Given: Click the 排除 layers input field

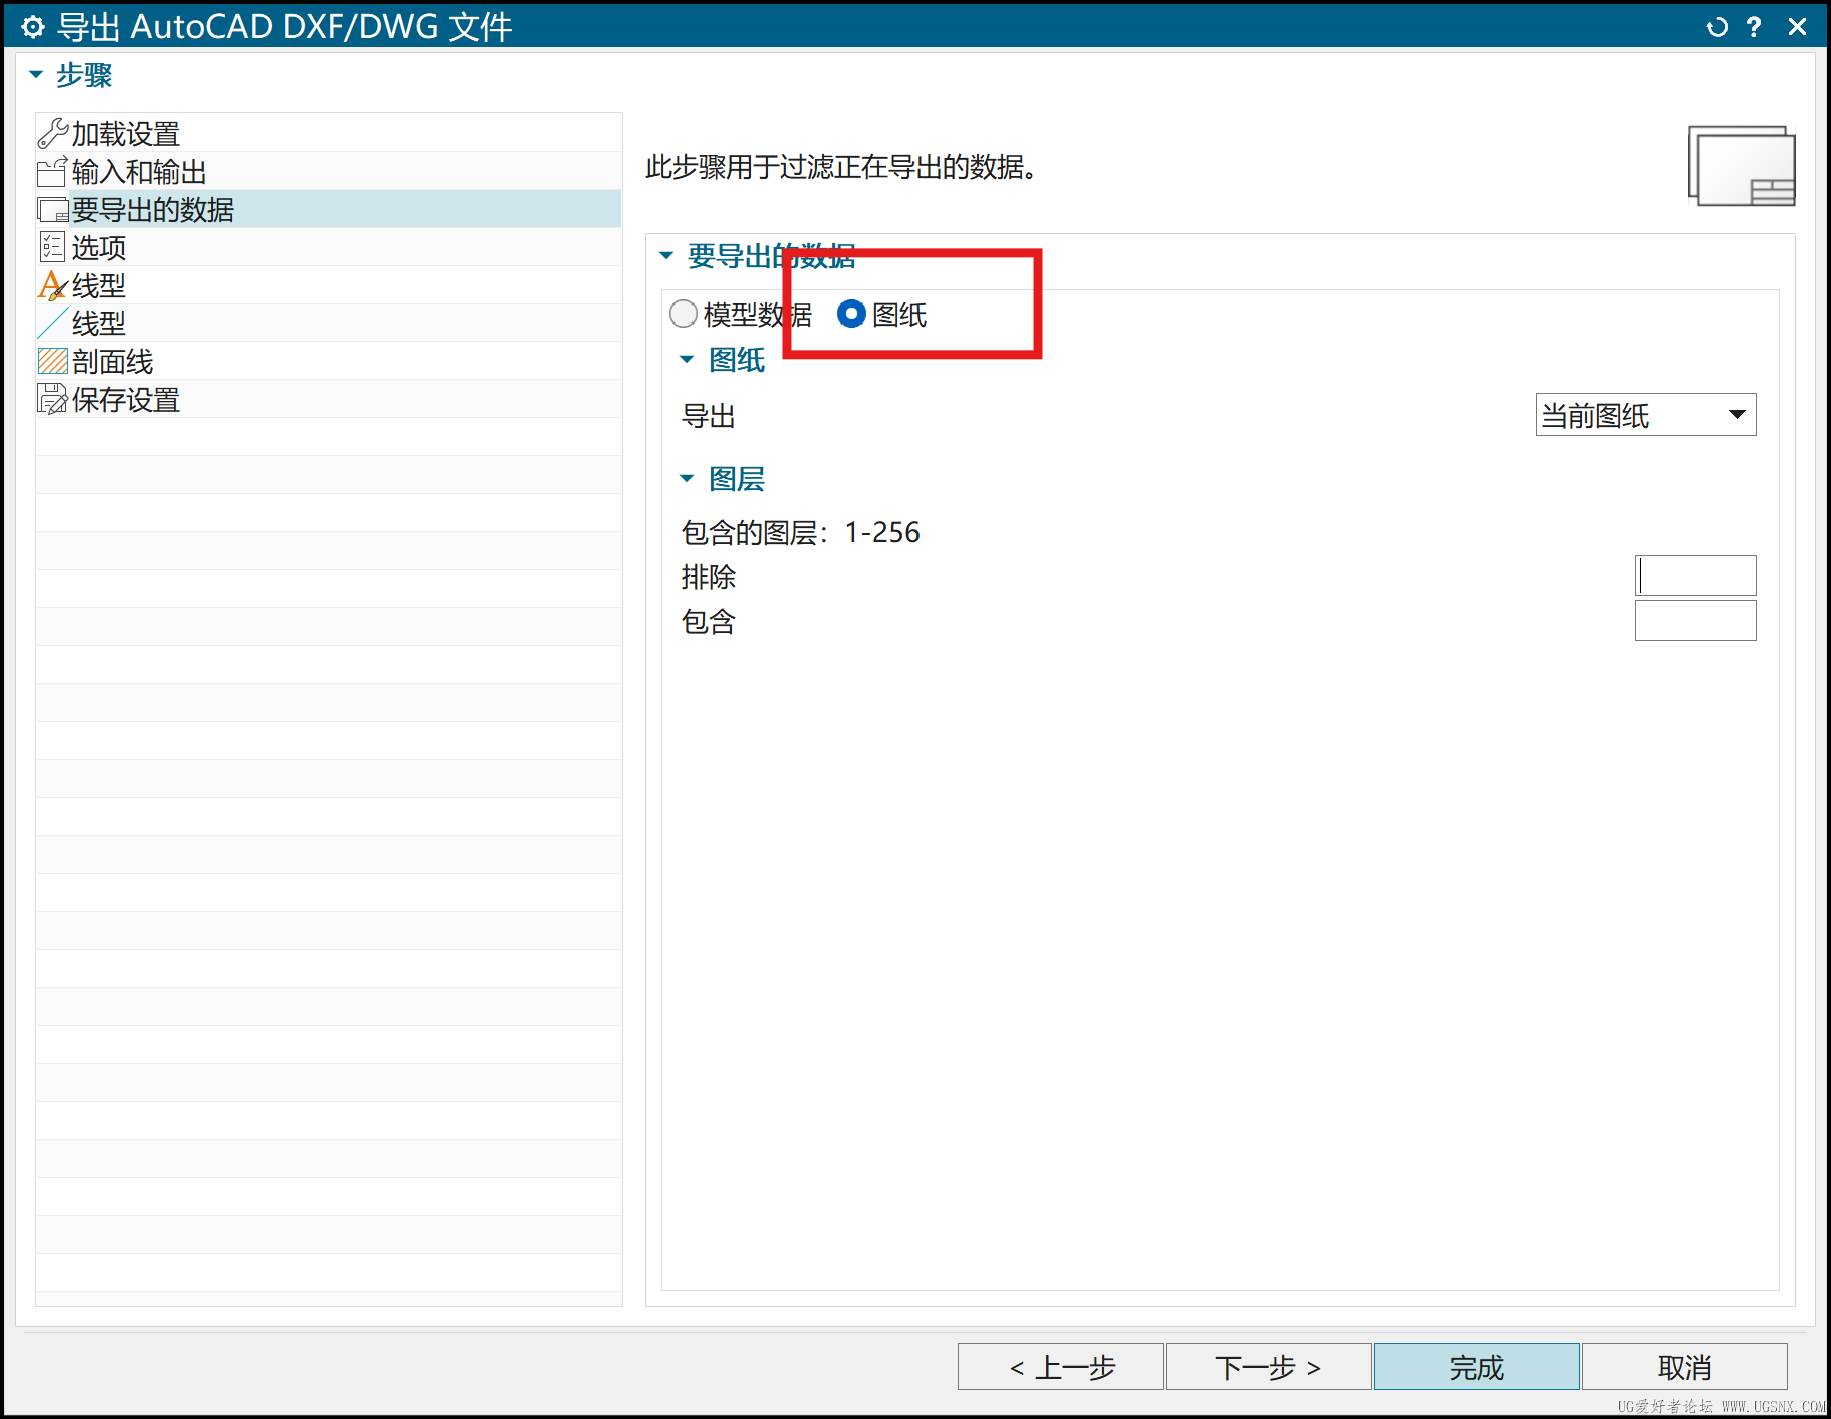Looking at the screenshot, I should pyautogui.click(x=1695, y=576).
